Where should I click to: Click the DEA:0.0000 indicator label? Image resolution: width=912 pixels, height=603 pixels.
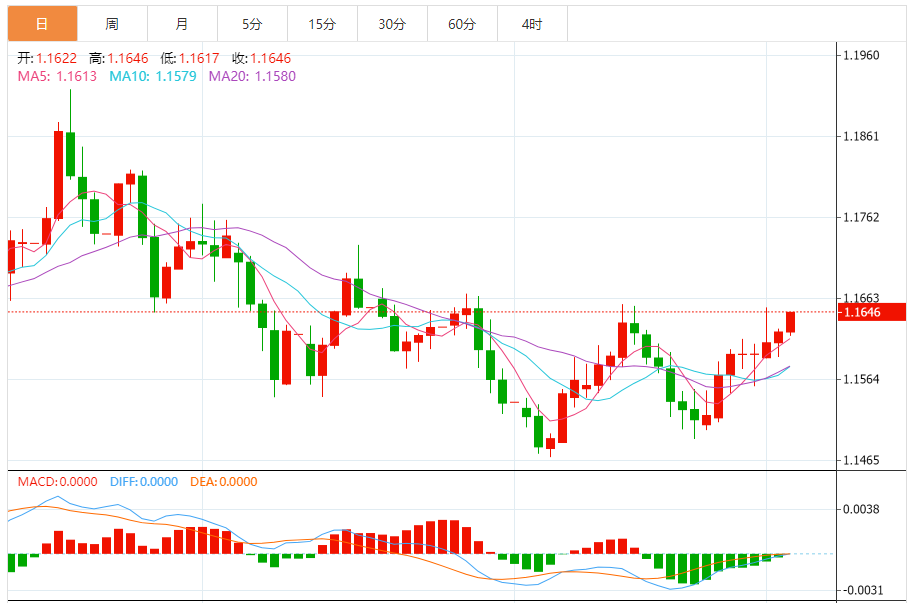pos(224,481)
